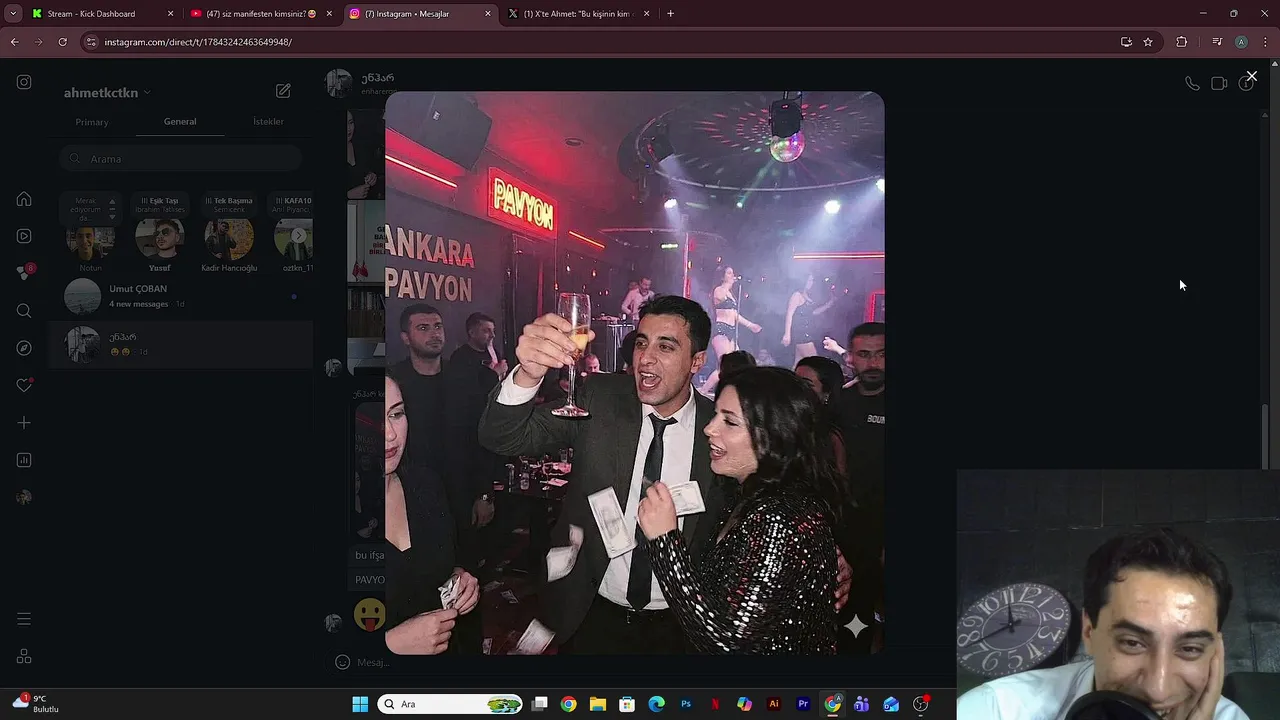Open File Explorer from taskbar
Screen dimensions: 1280x720
[597, 704]
